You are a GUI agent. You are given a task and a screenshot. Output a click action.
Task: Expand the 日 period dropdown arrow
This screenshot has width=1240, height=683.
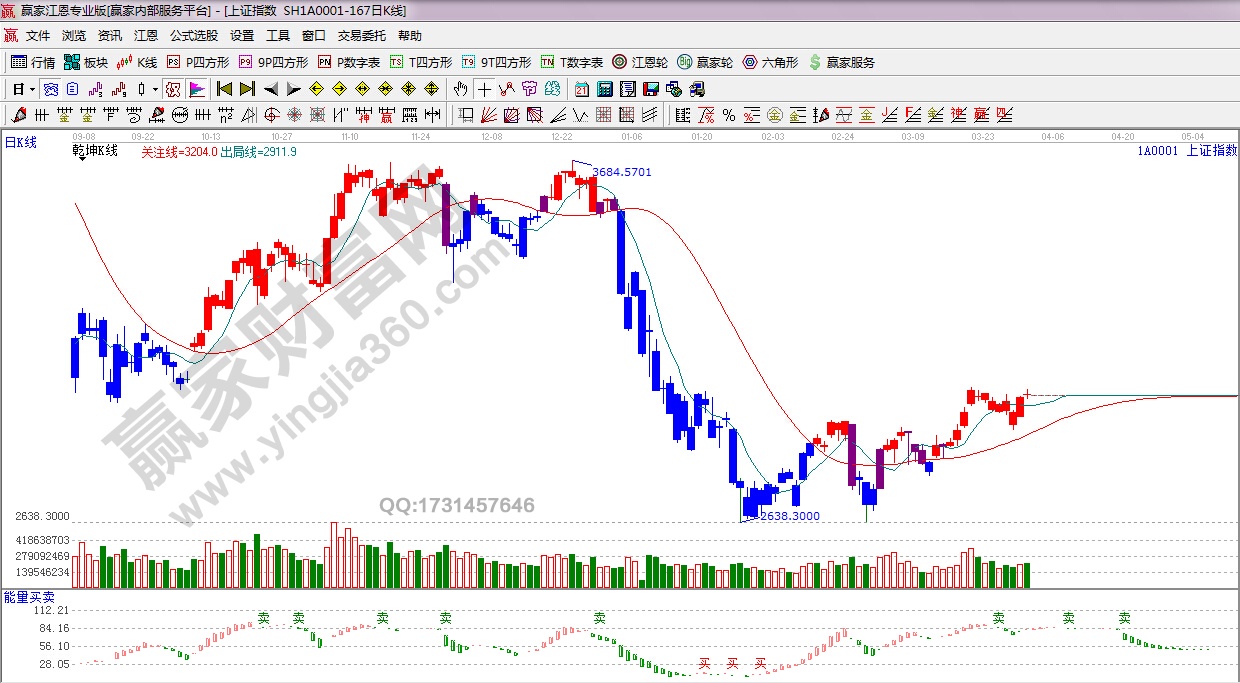point(32,89)
